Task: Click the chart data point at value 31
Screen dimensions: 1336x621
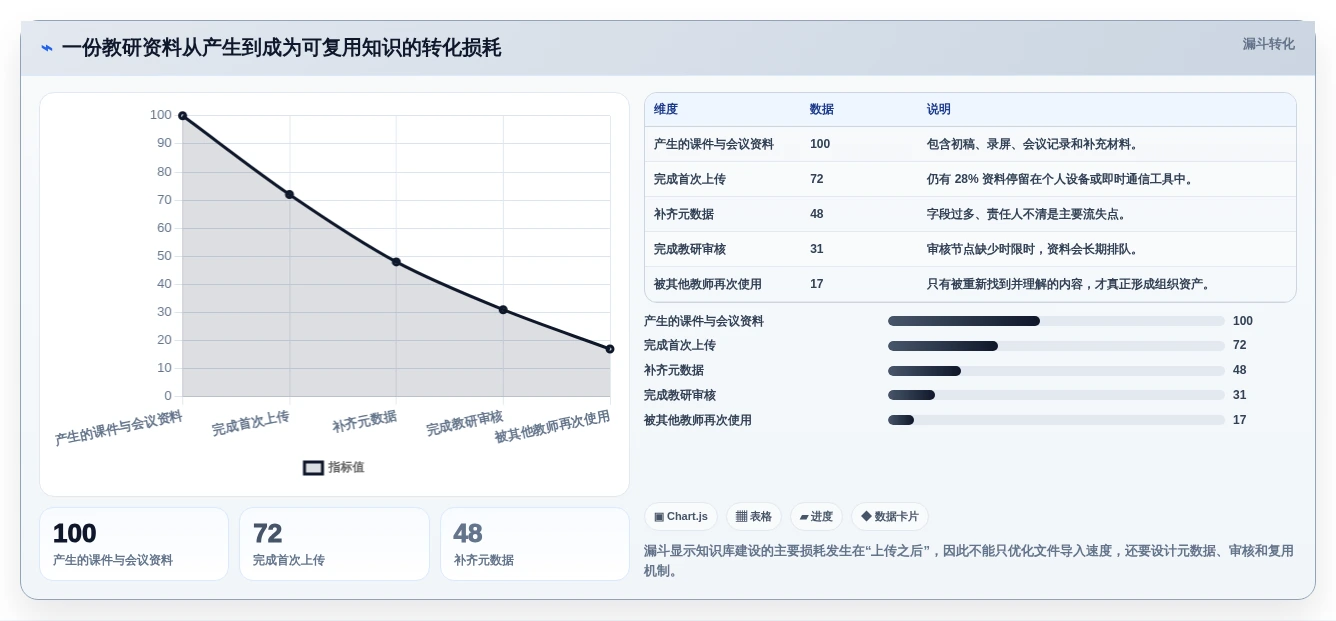Action: click(503, 310)
